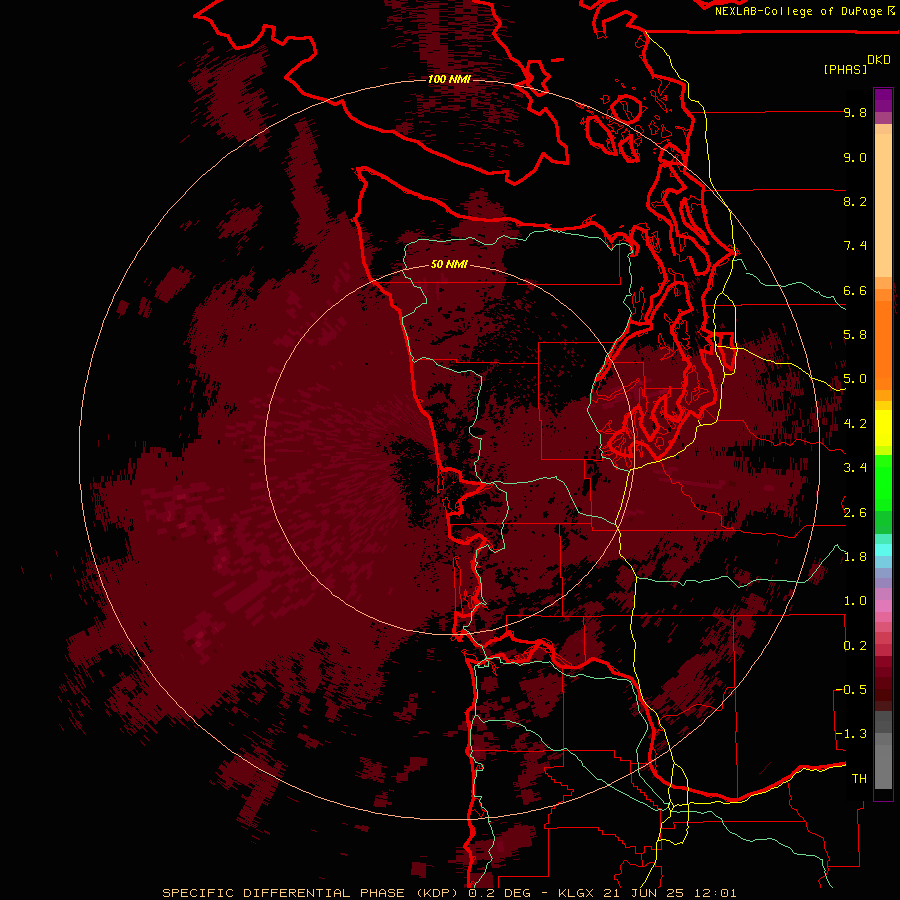Image resolution: width=900 pixels, height=900 pixels.
Task: Pick the purple segment atop the color bar
Action: pyautogui.click(x=883, y=100)
